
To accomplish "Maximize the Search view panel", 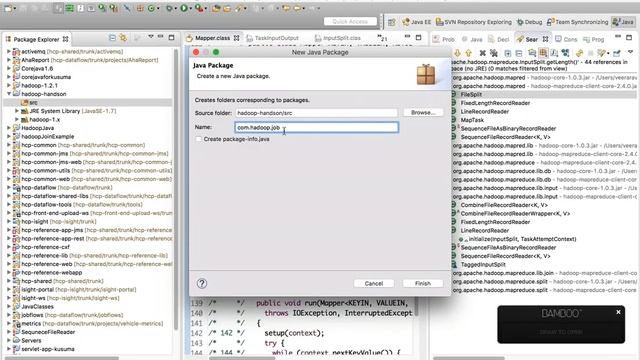I will point(629,38).
